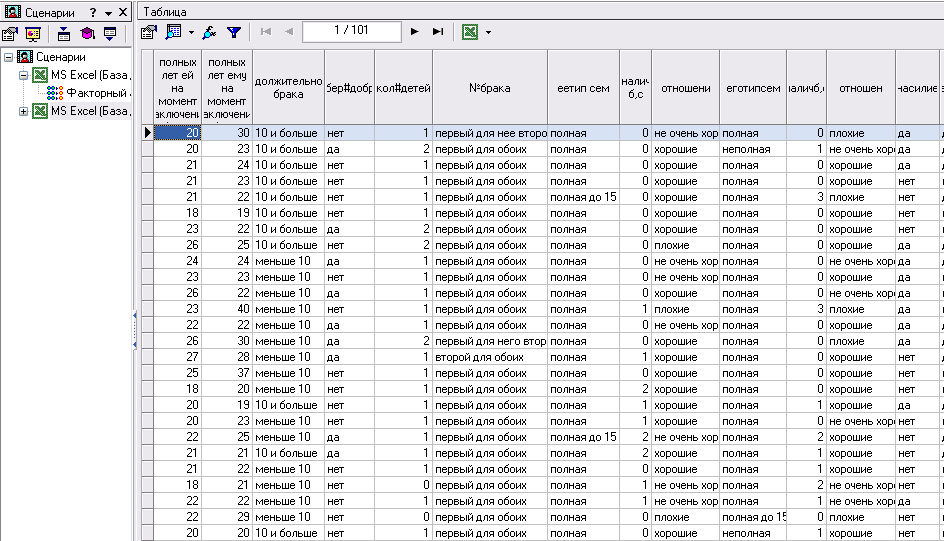Viewport: 944px width, 541px height.
Task: Click column header кол#детей
Action: click(403, 88)
